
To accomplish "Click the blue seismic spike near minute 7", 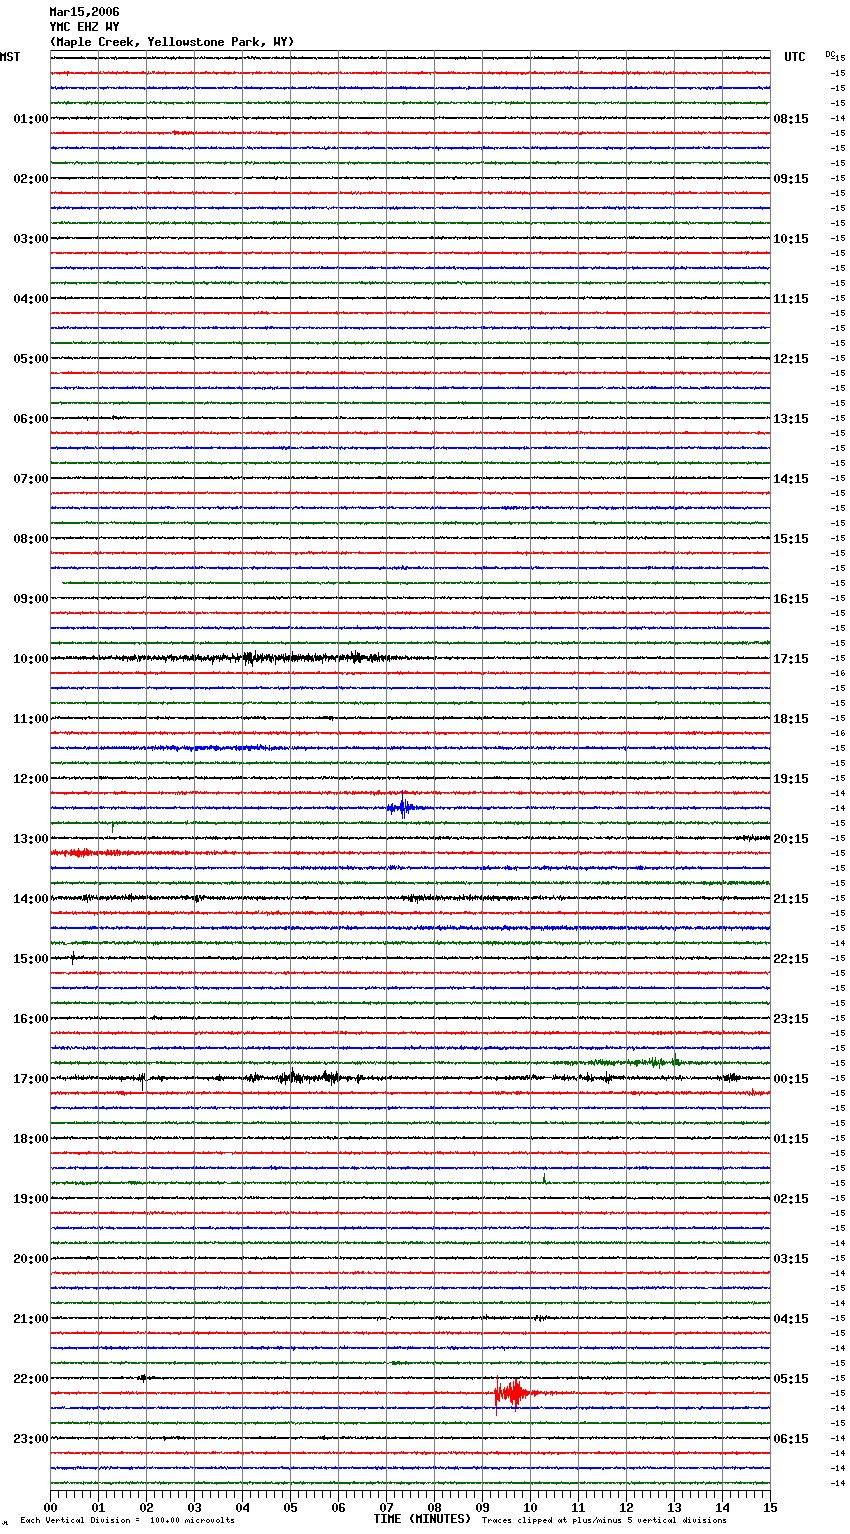I will 403,806.
